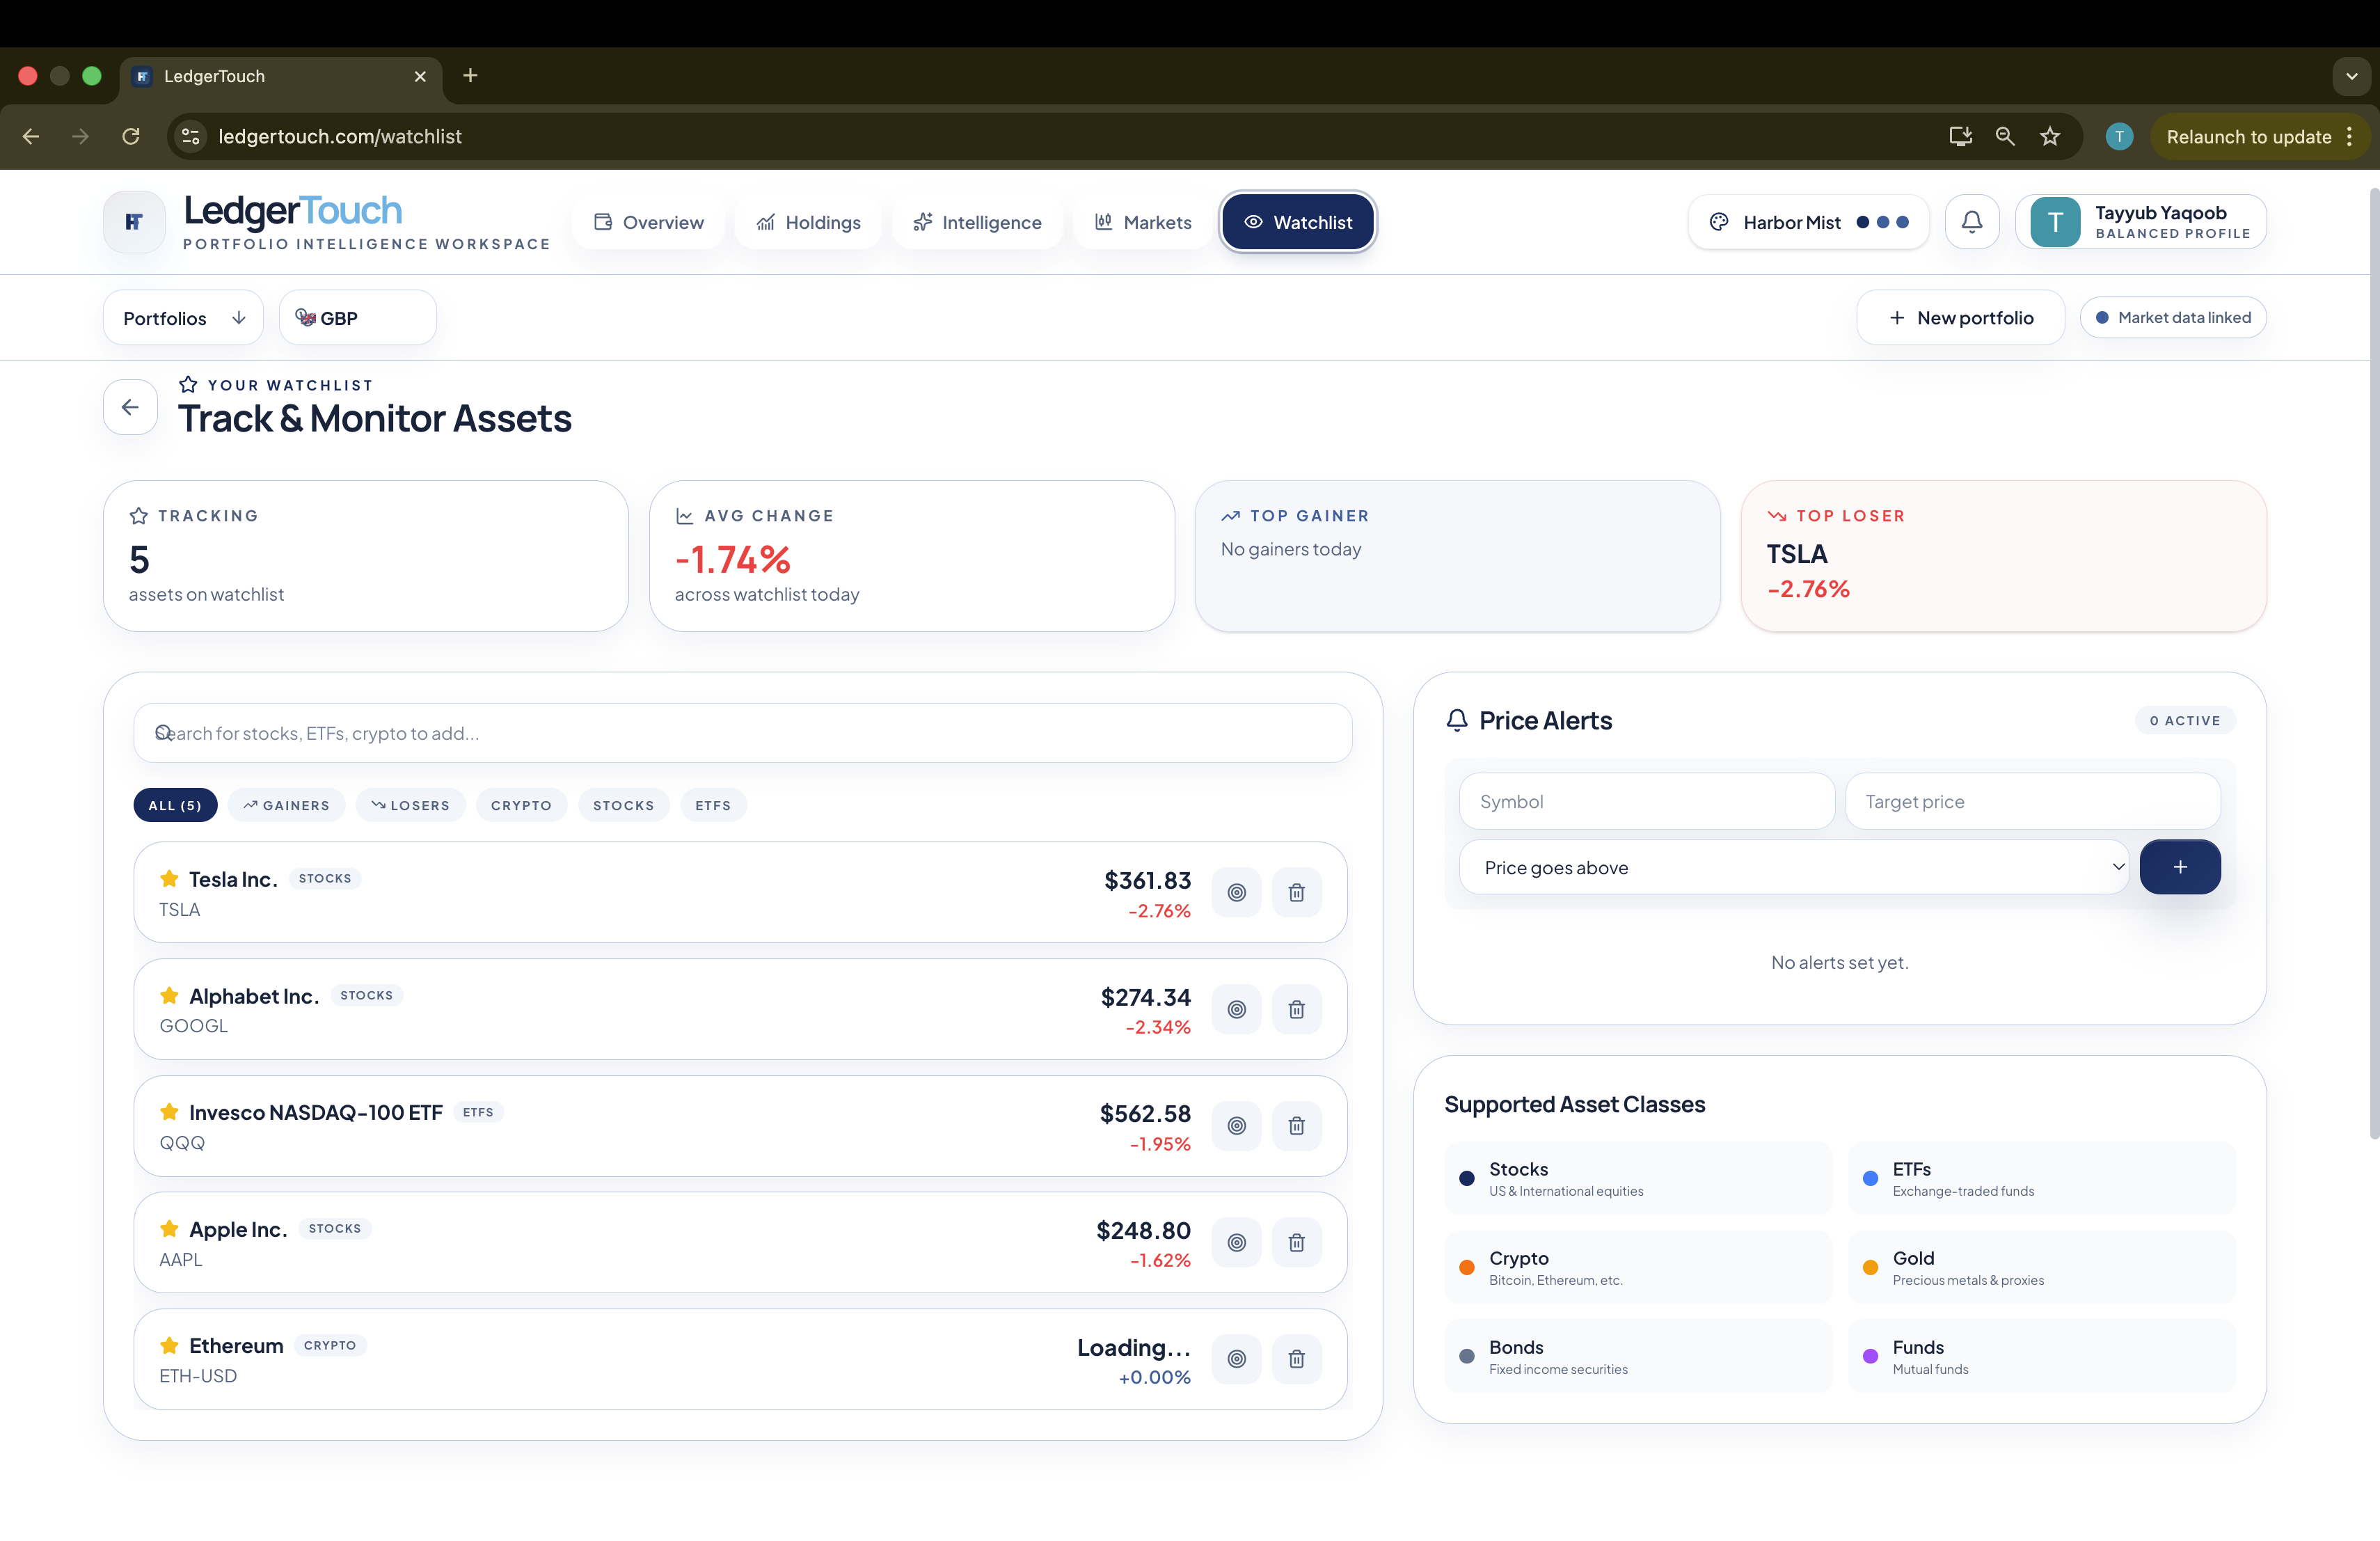Switch to the Markets tab
Image resolution: width=2380 pixels, height=1541 pixels.
(1142, 222)
